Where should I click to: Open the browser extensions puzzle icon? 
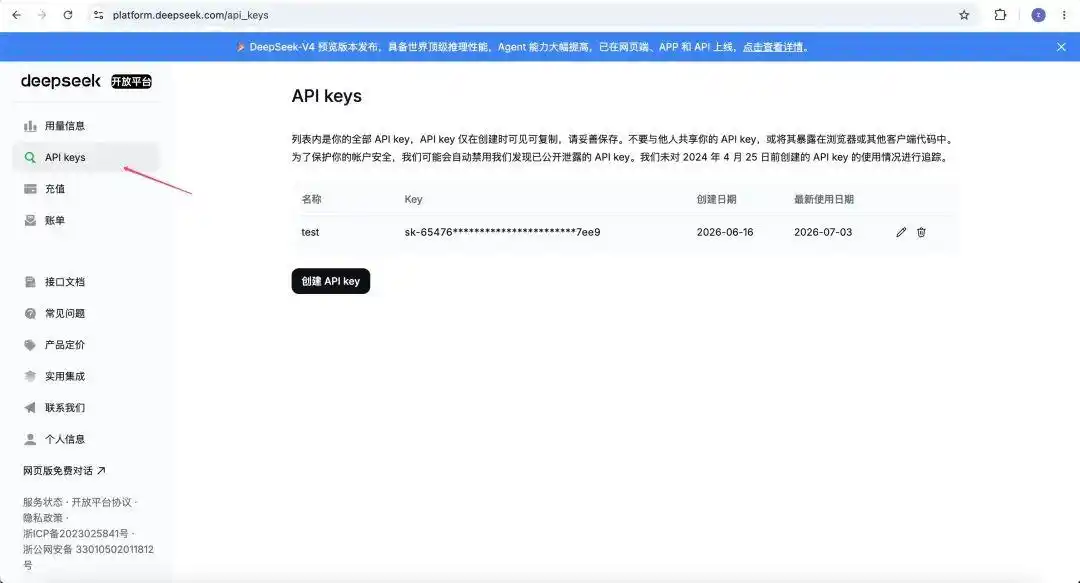click(x=1000, y=14)
